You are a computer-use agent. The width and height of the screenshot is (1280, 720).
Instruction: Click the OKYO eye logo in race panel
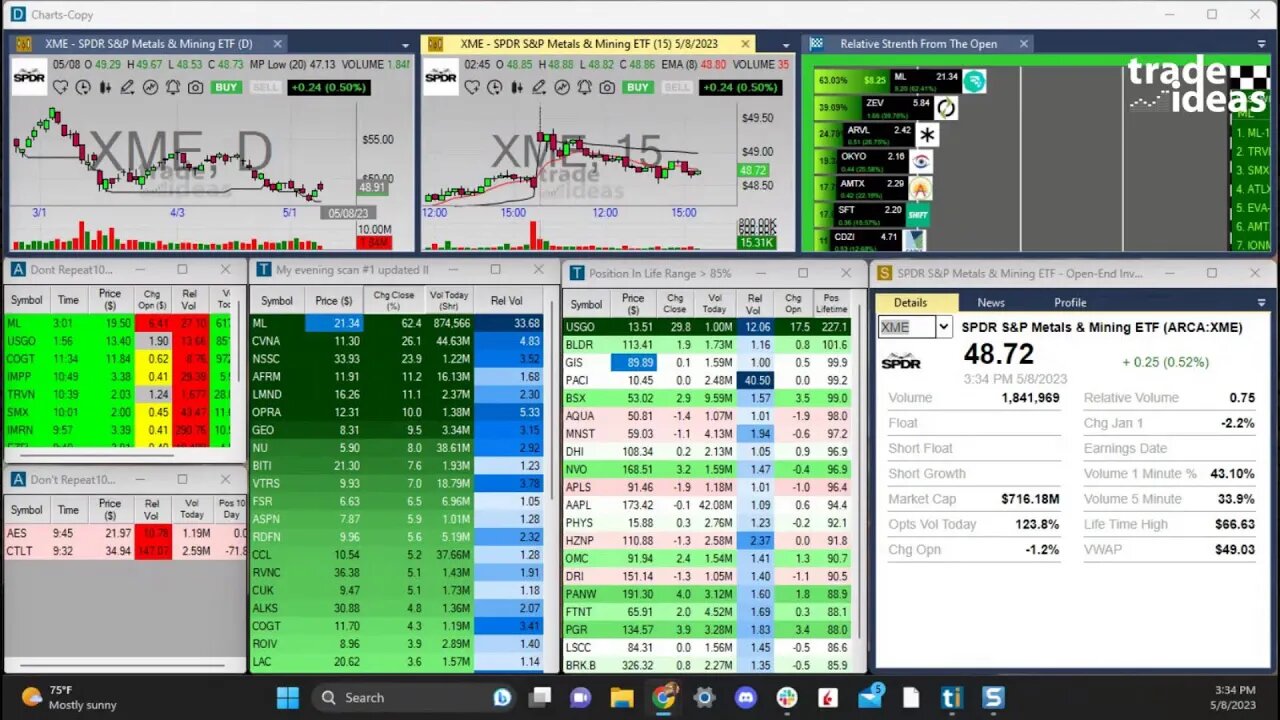tap(921, 161)
